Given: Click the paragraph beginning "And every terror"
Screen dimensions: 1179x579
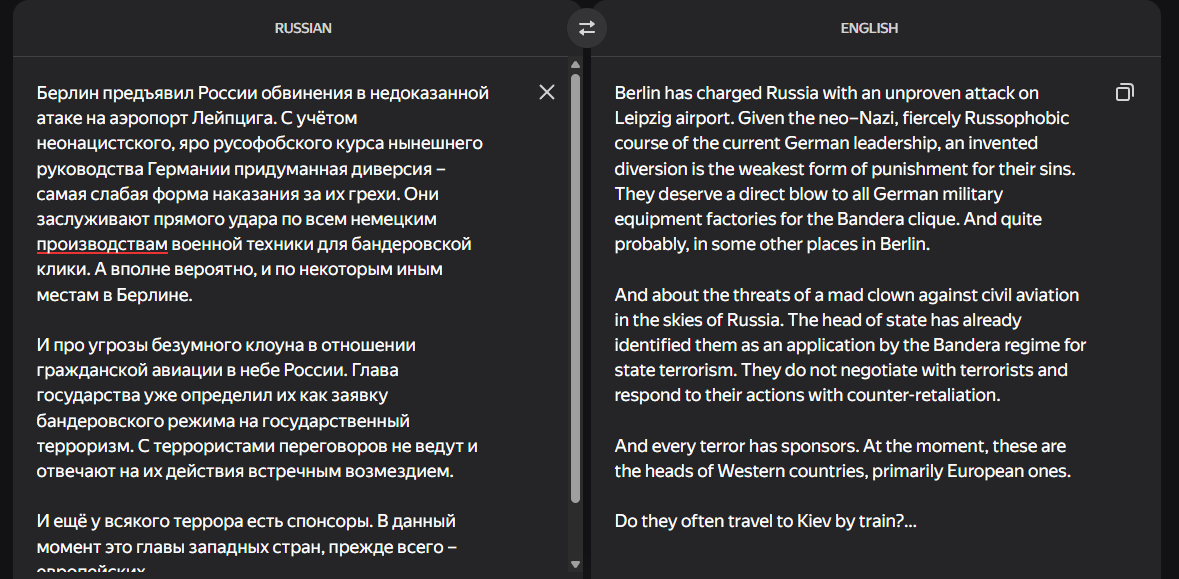Looking at the screenshot, I should point(842,459).
